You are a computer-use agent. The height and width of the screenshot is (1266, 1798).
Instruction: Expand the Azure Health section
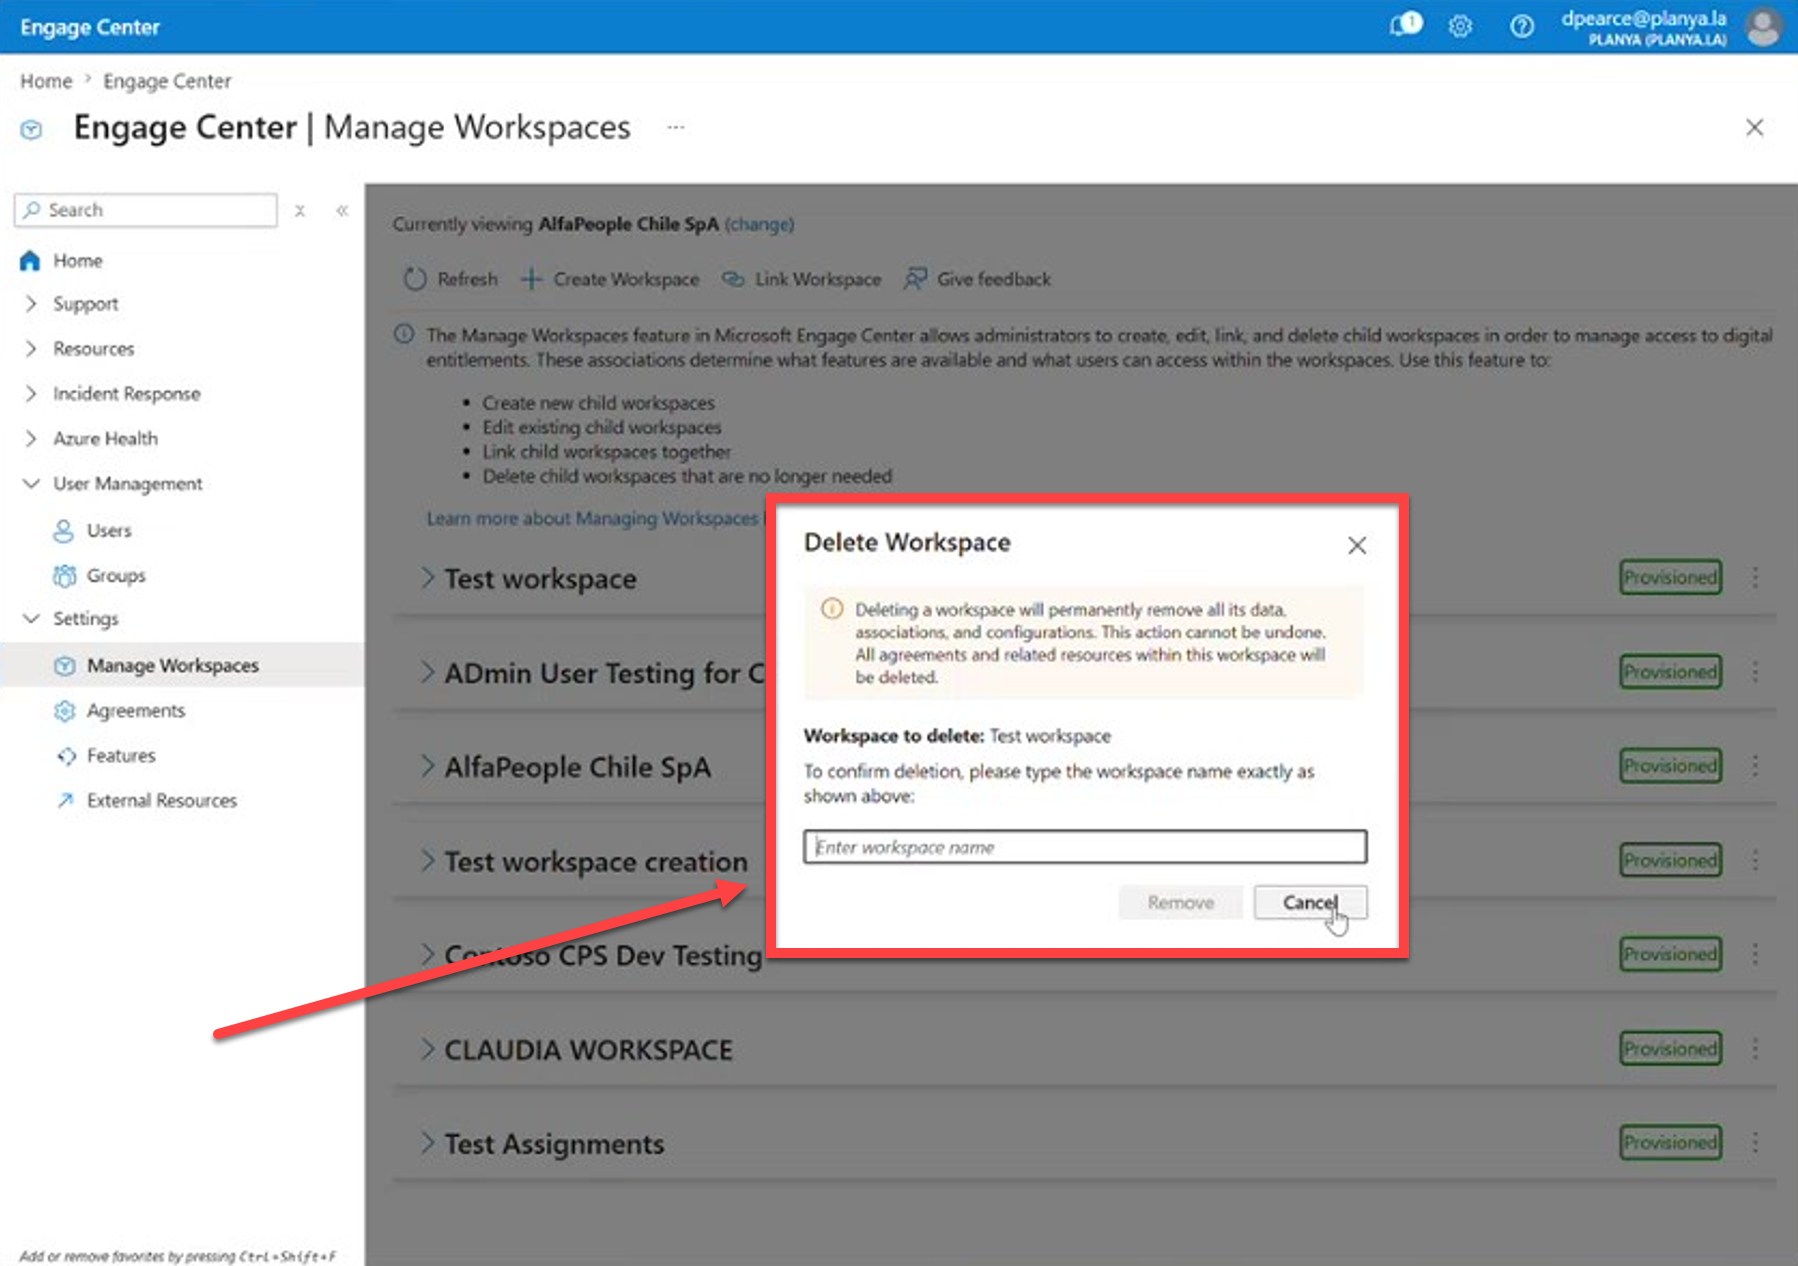click(31, 439)
